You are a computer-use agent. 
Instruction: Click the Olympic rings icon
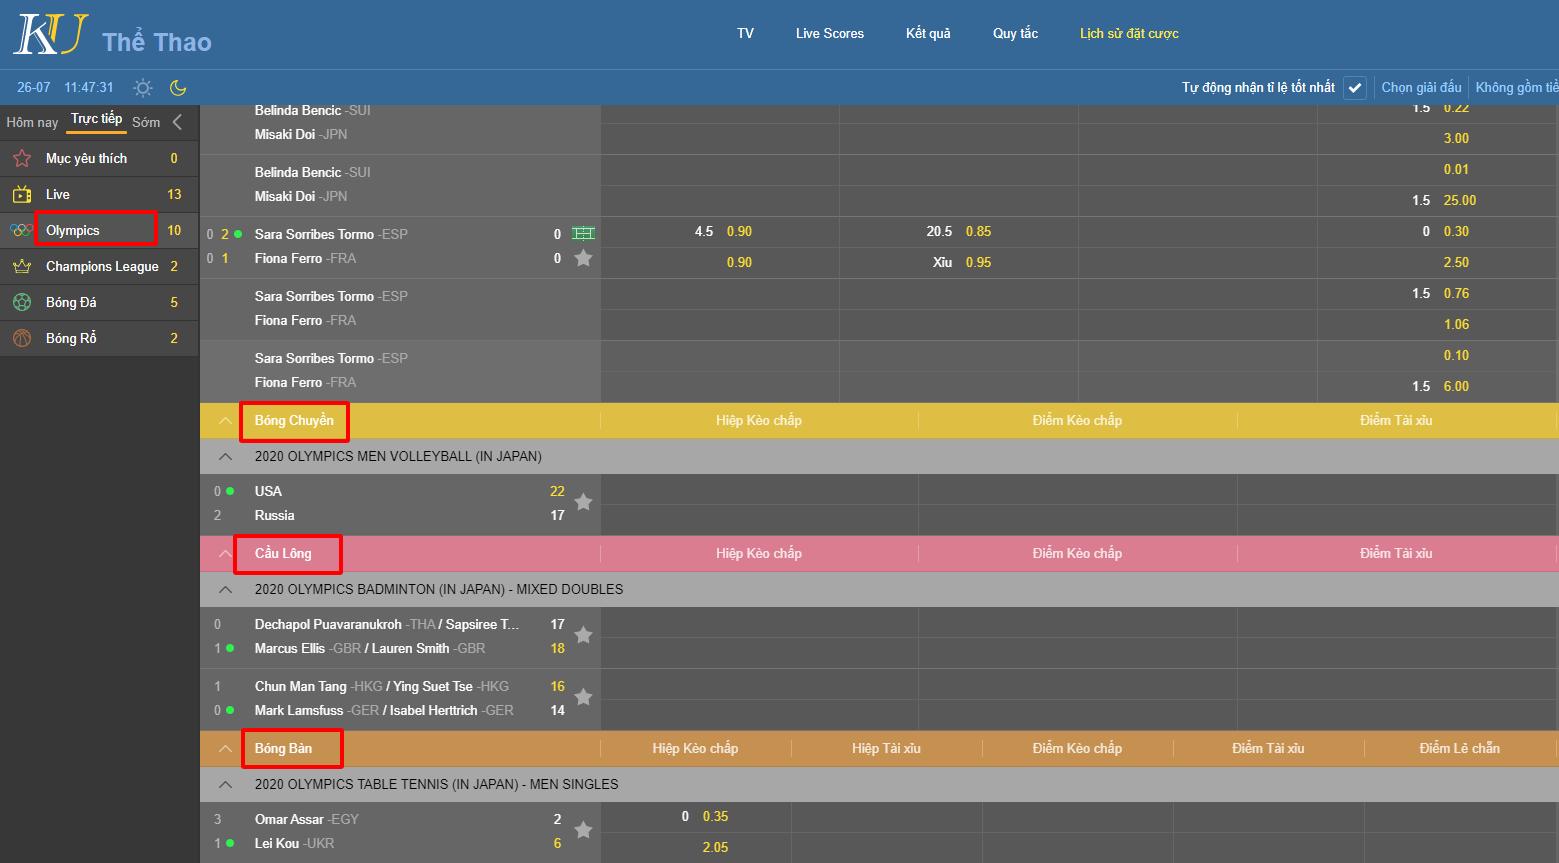[22, 230]
